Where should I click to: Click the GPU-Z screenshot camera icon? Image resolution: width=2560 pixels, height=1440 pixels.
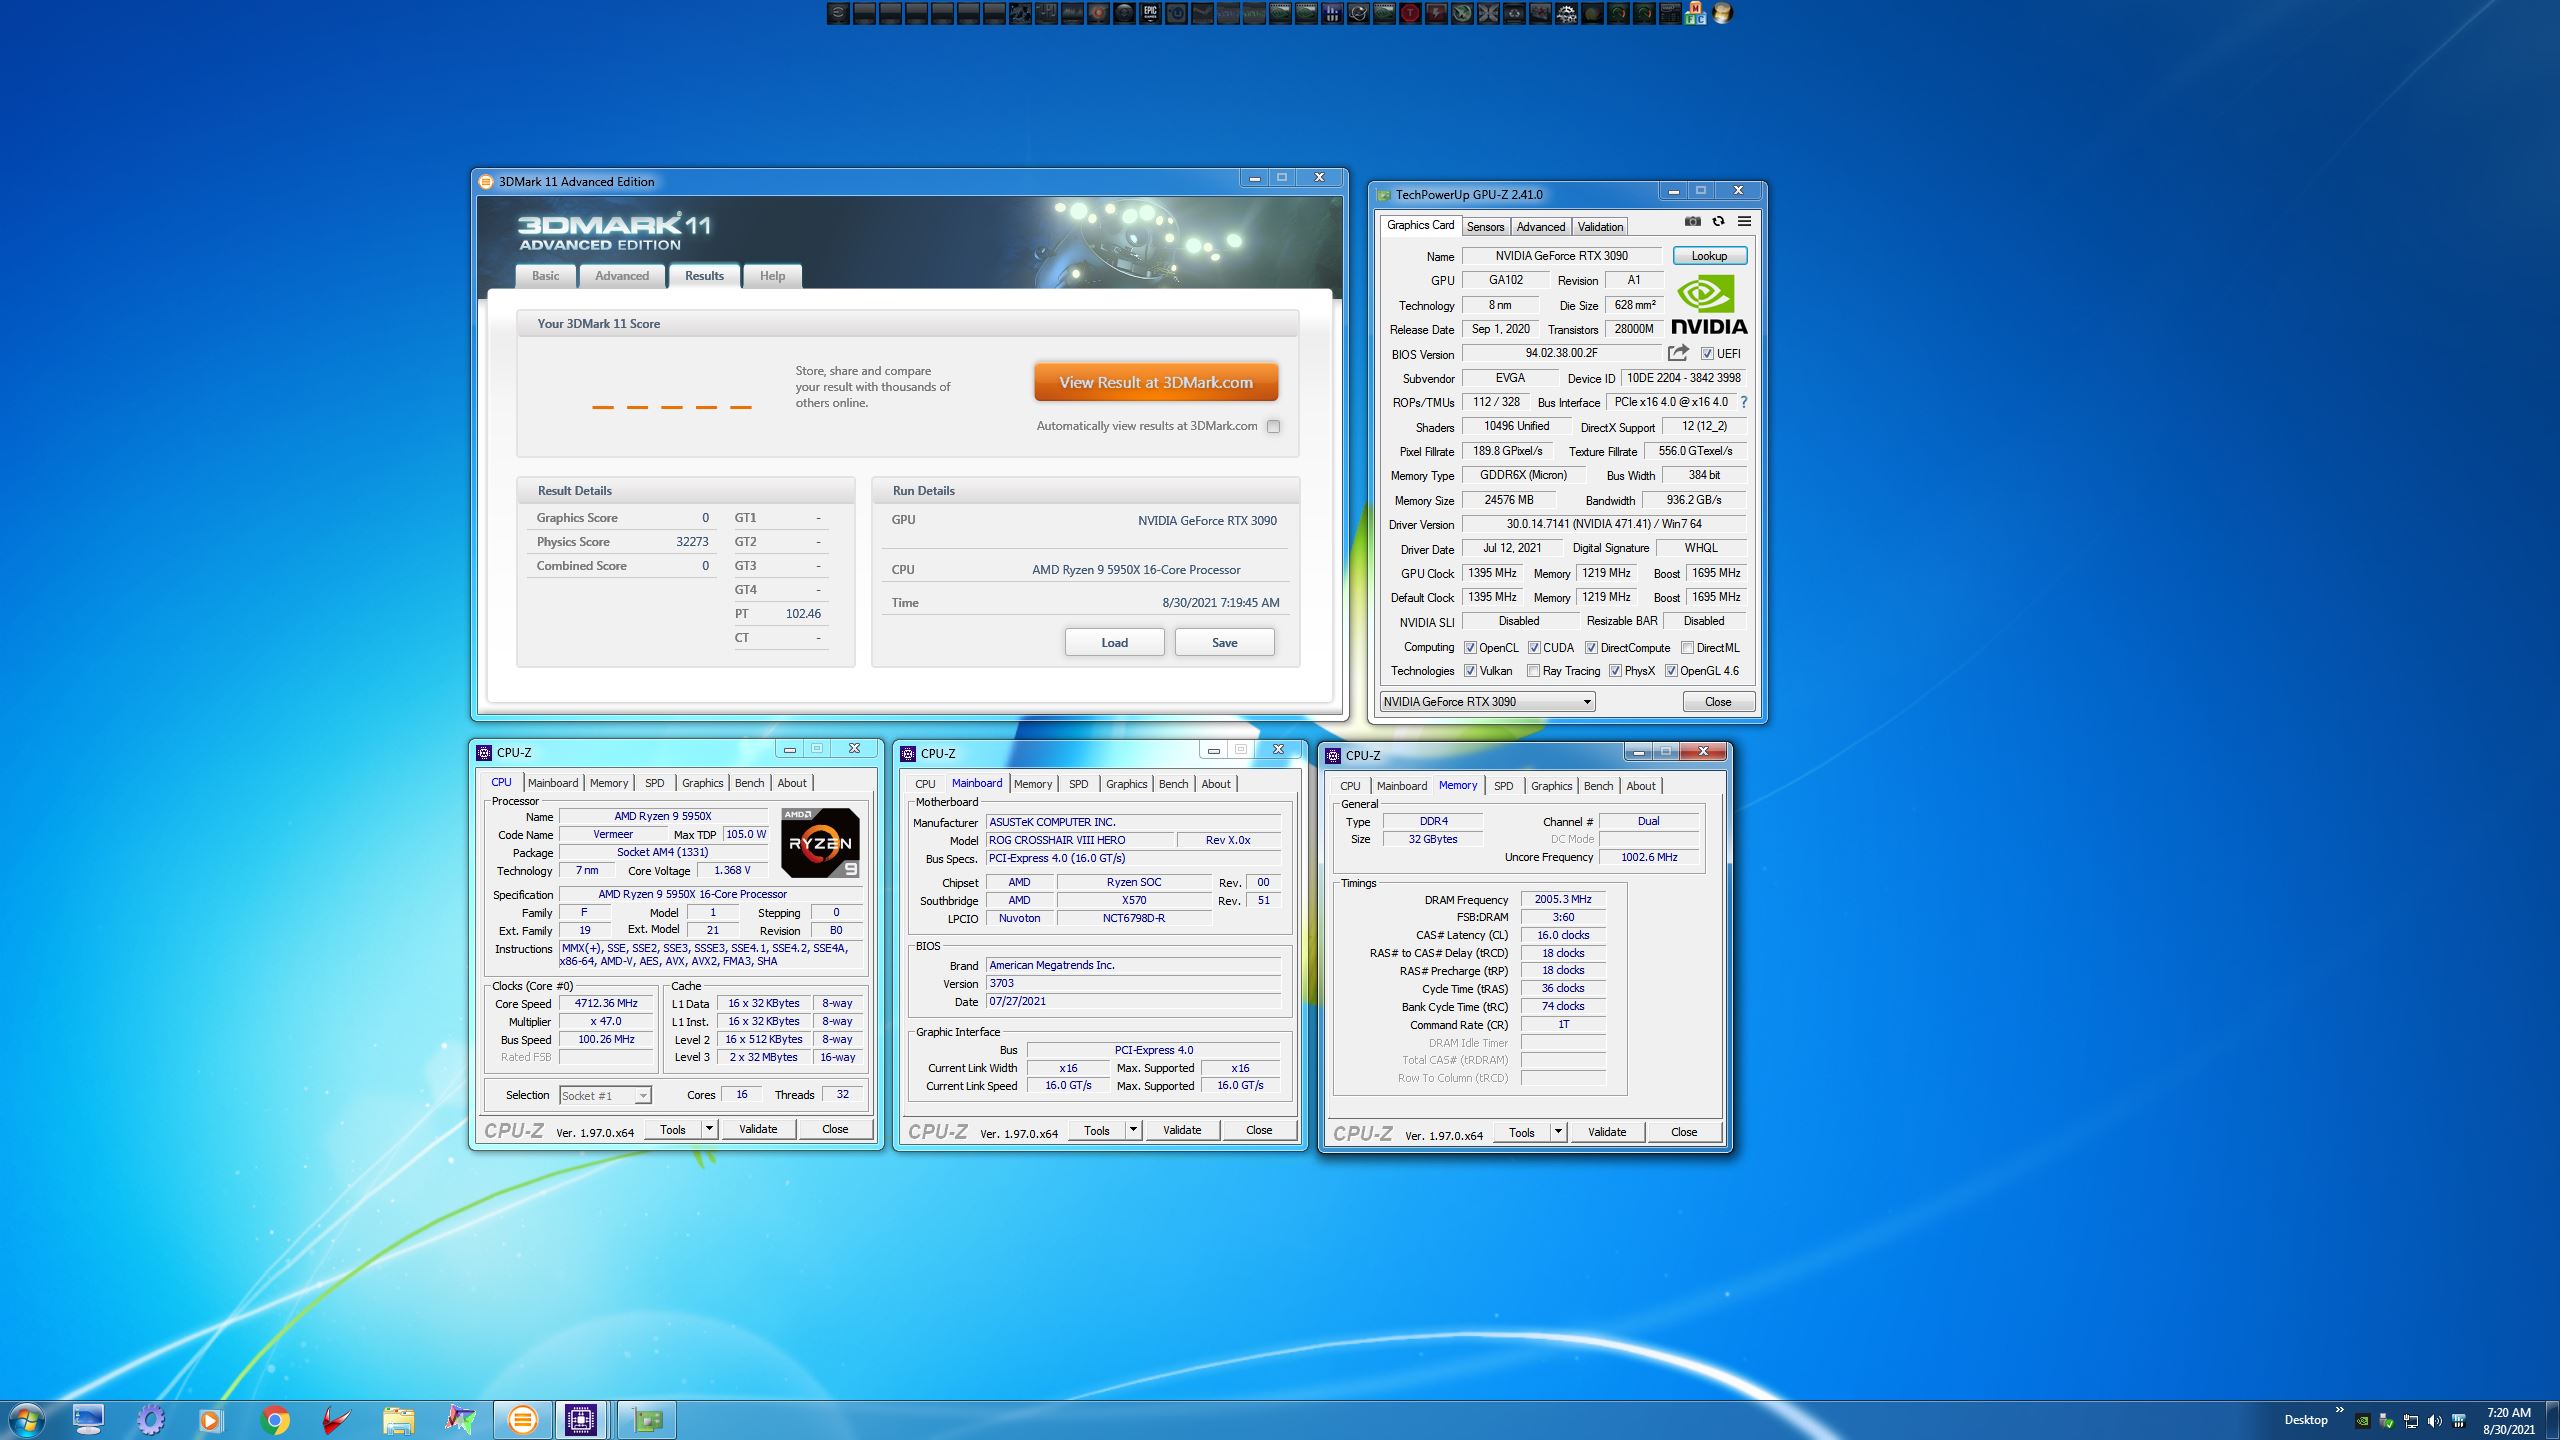(1692, 222)
